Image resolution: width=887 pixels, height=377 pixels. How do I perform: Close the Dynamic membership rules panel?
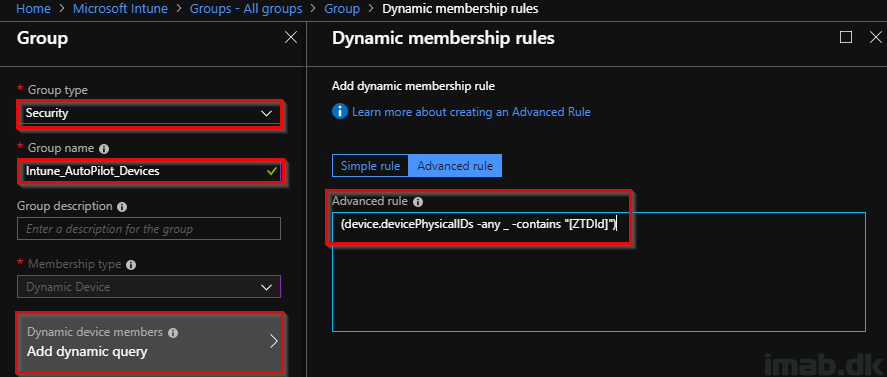point(875,37)
